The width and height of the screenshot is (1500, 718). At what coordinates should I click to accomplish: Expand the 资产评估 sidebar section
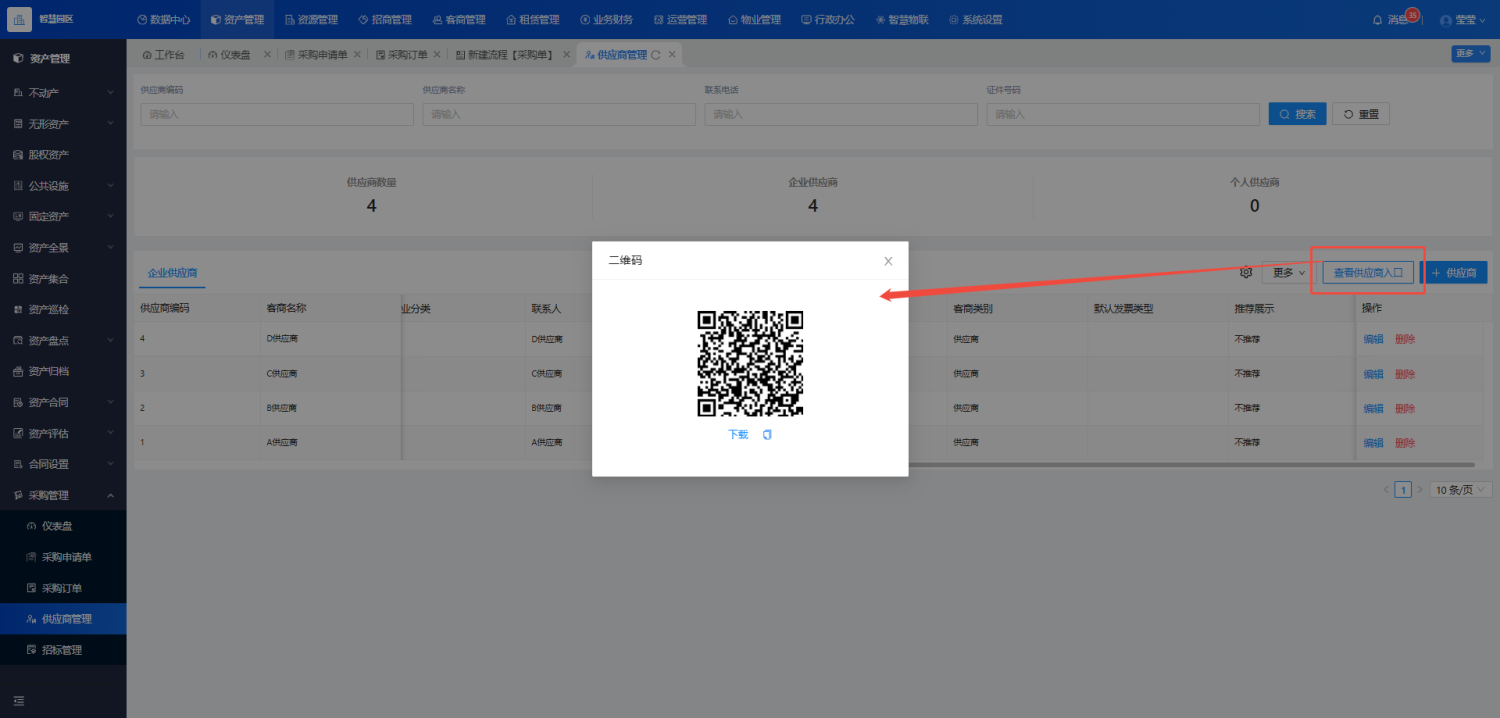point(63,434)
